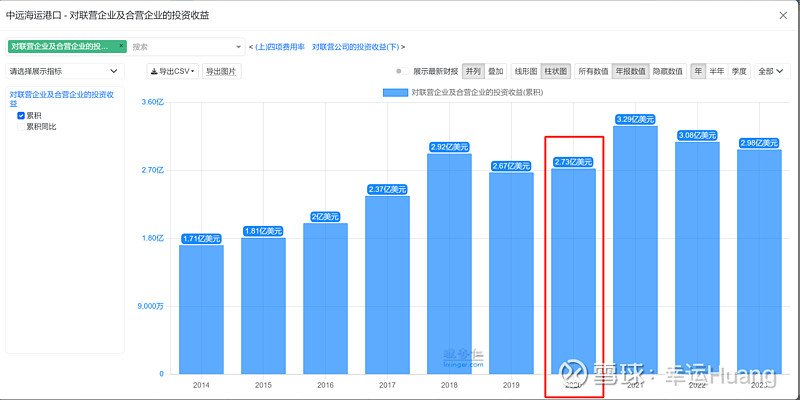The width and height of the screenshot is (800, 400).
Task: Click the 2023 bar labeled 2.98亿美元
Action: pos(759,262)
